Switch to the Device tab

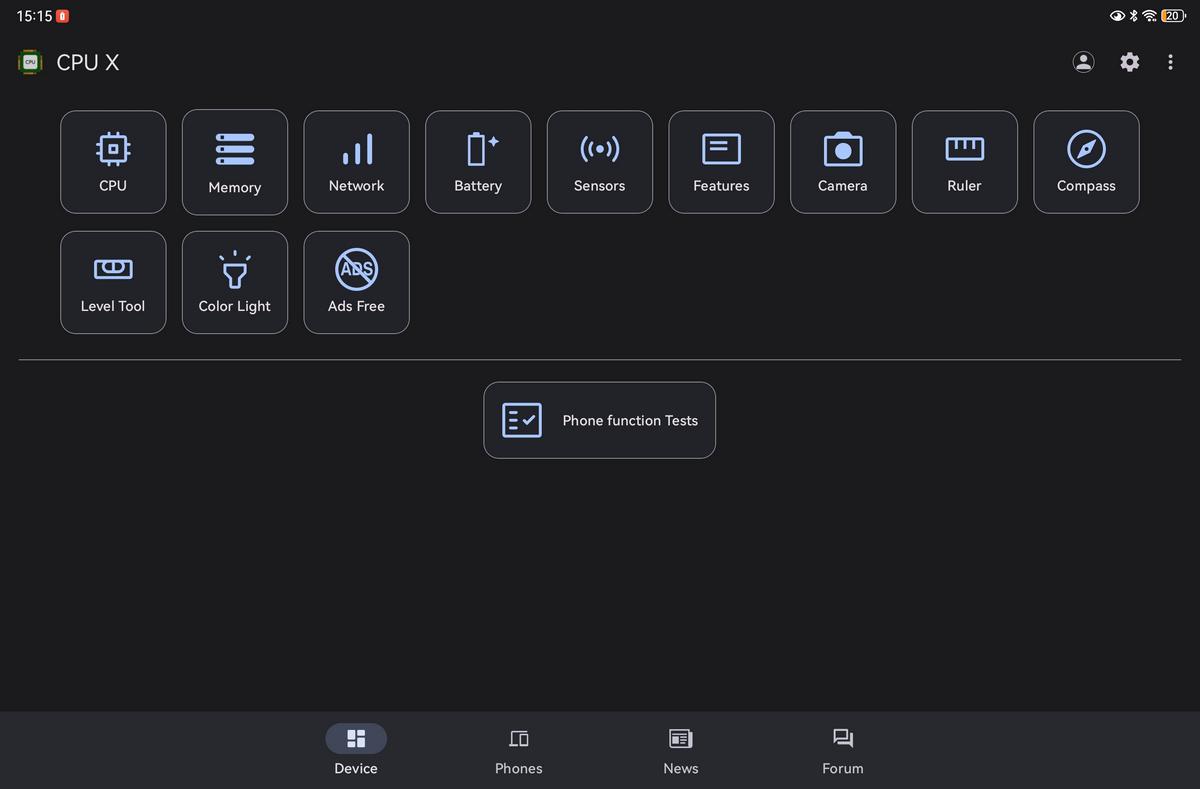tap(356, 750)
